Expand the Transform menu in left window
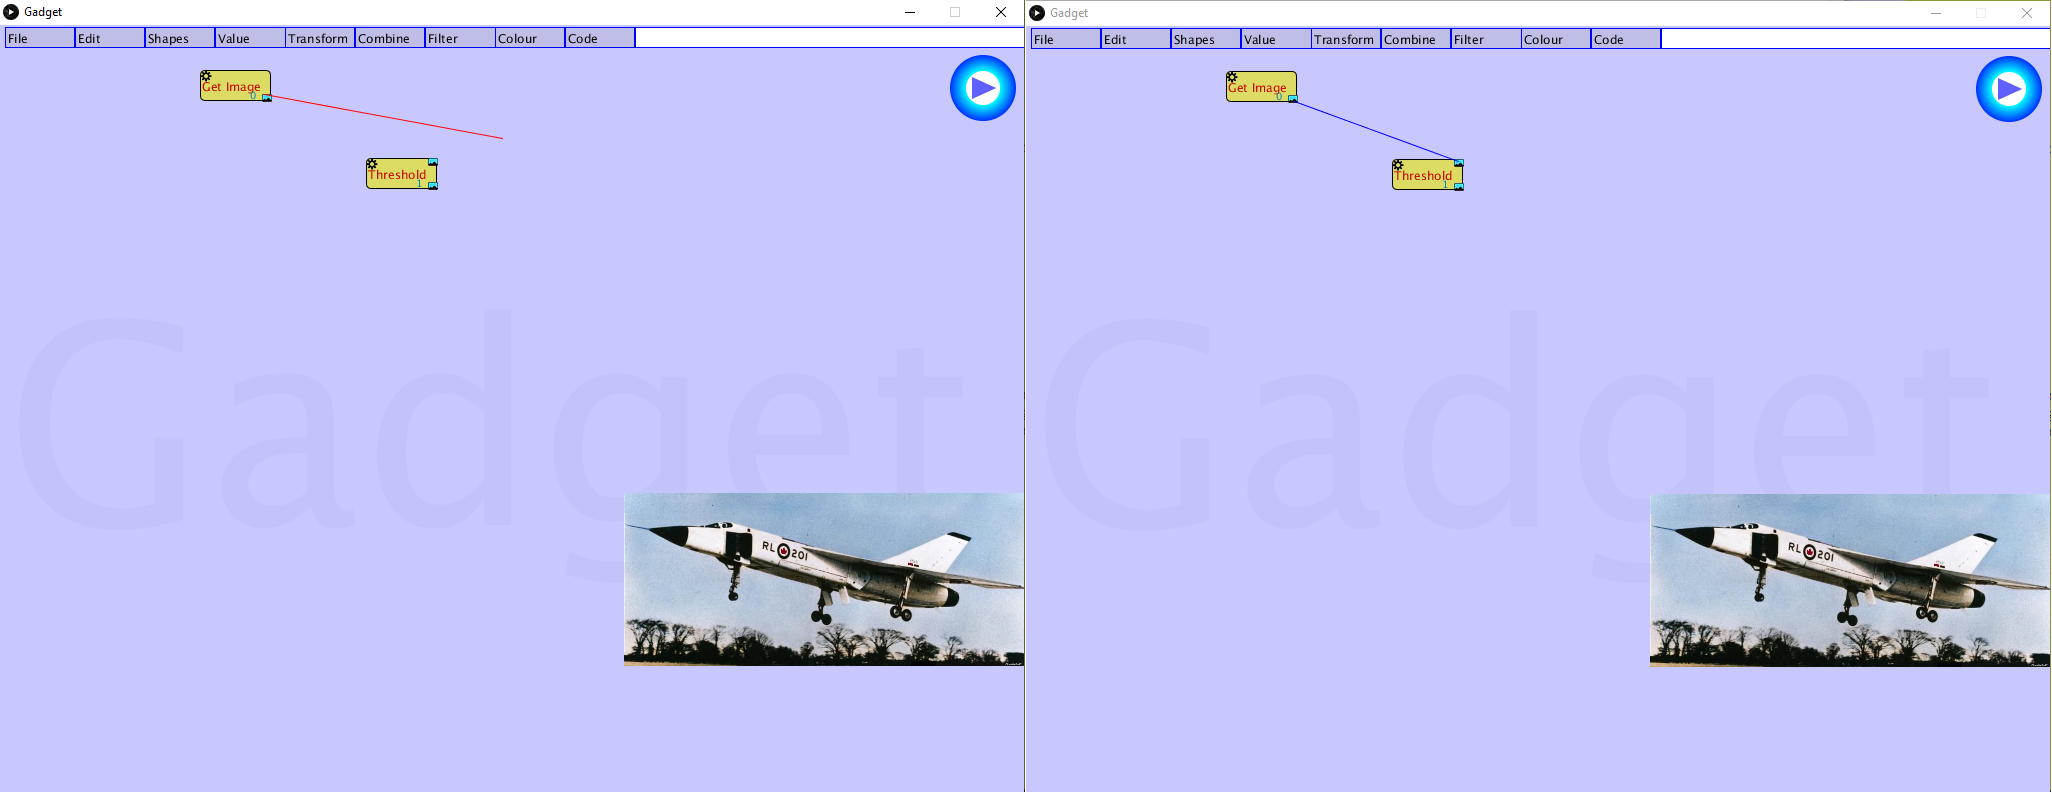The width and height of the screenshot is (2052, 792). (319, 38)
